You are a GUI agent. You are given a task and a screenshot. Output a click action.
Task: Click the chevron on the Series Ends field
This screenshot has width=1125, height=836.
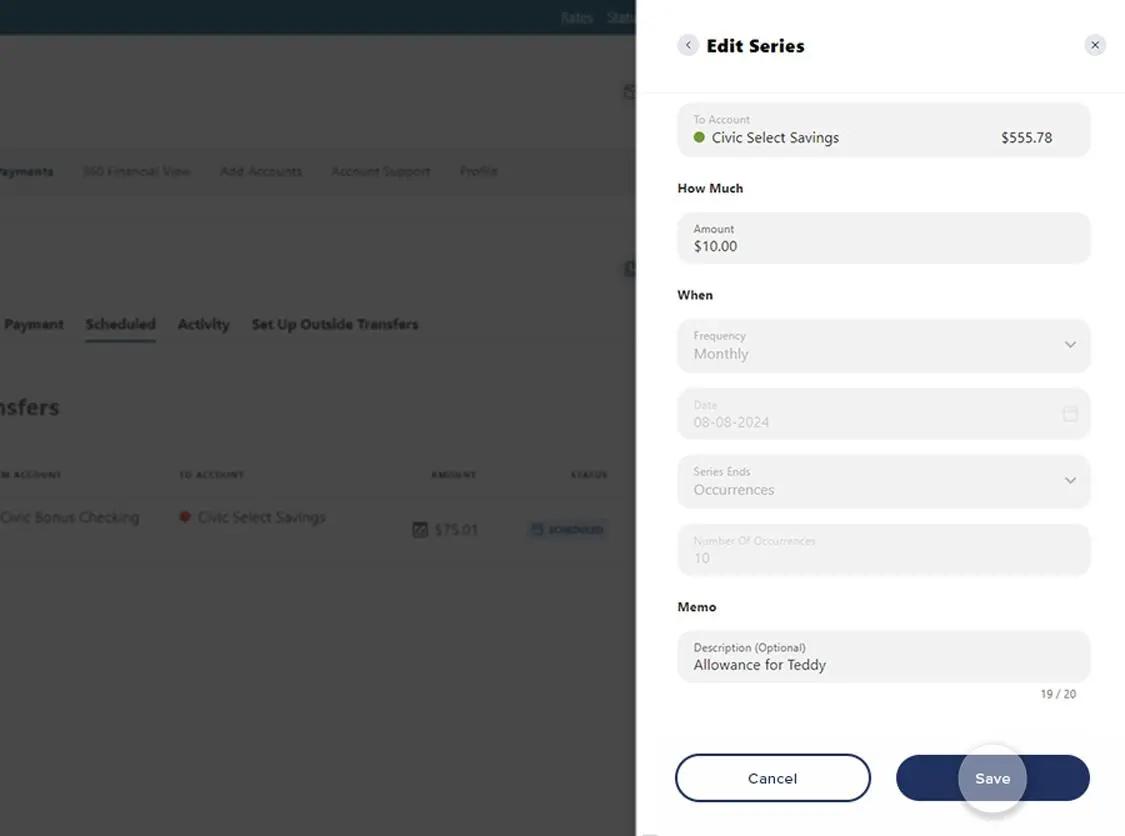click(1069, 481)
